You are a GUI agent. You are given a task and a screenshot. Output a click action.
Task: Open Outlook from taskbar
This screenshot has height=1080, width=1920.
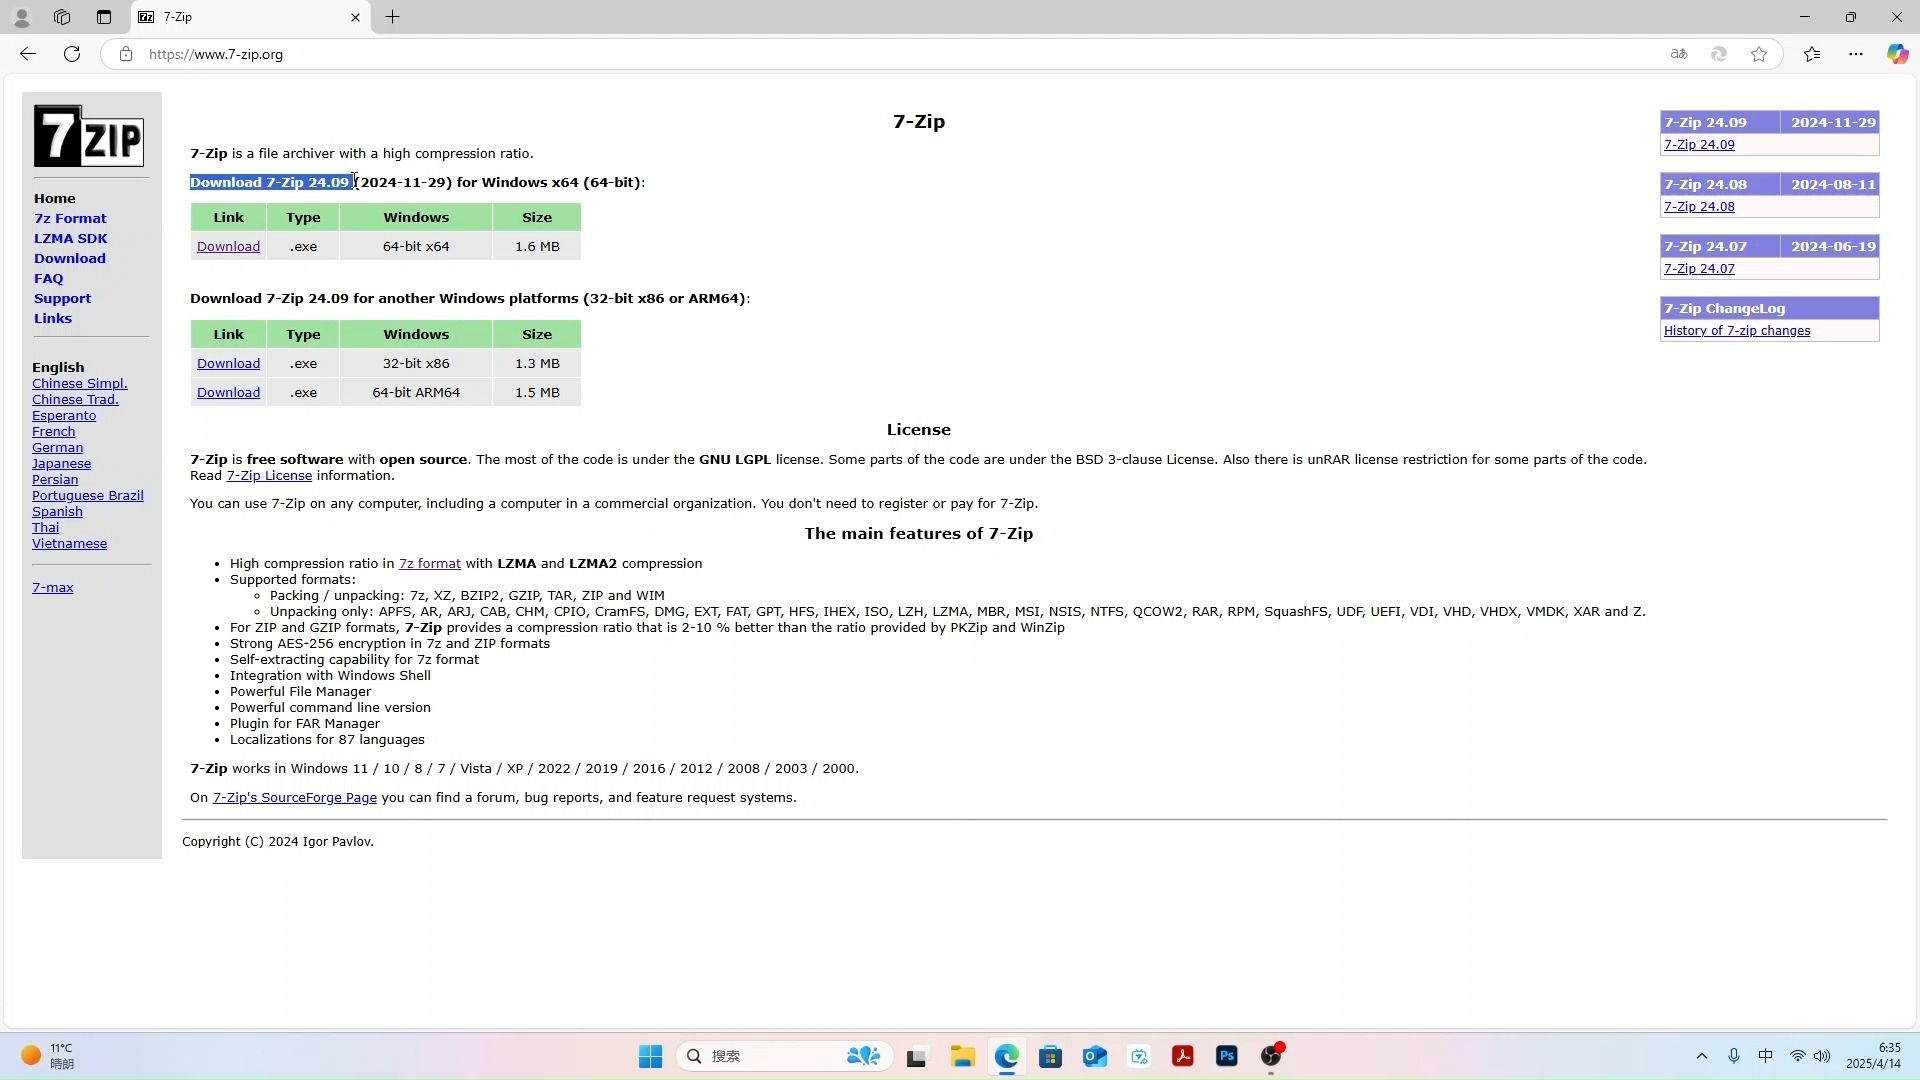pos(1094,1056)
